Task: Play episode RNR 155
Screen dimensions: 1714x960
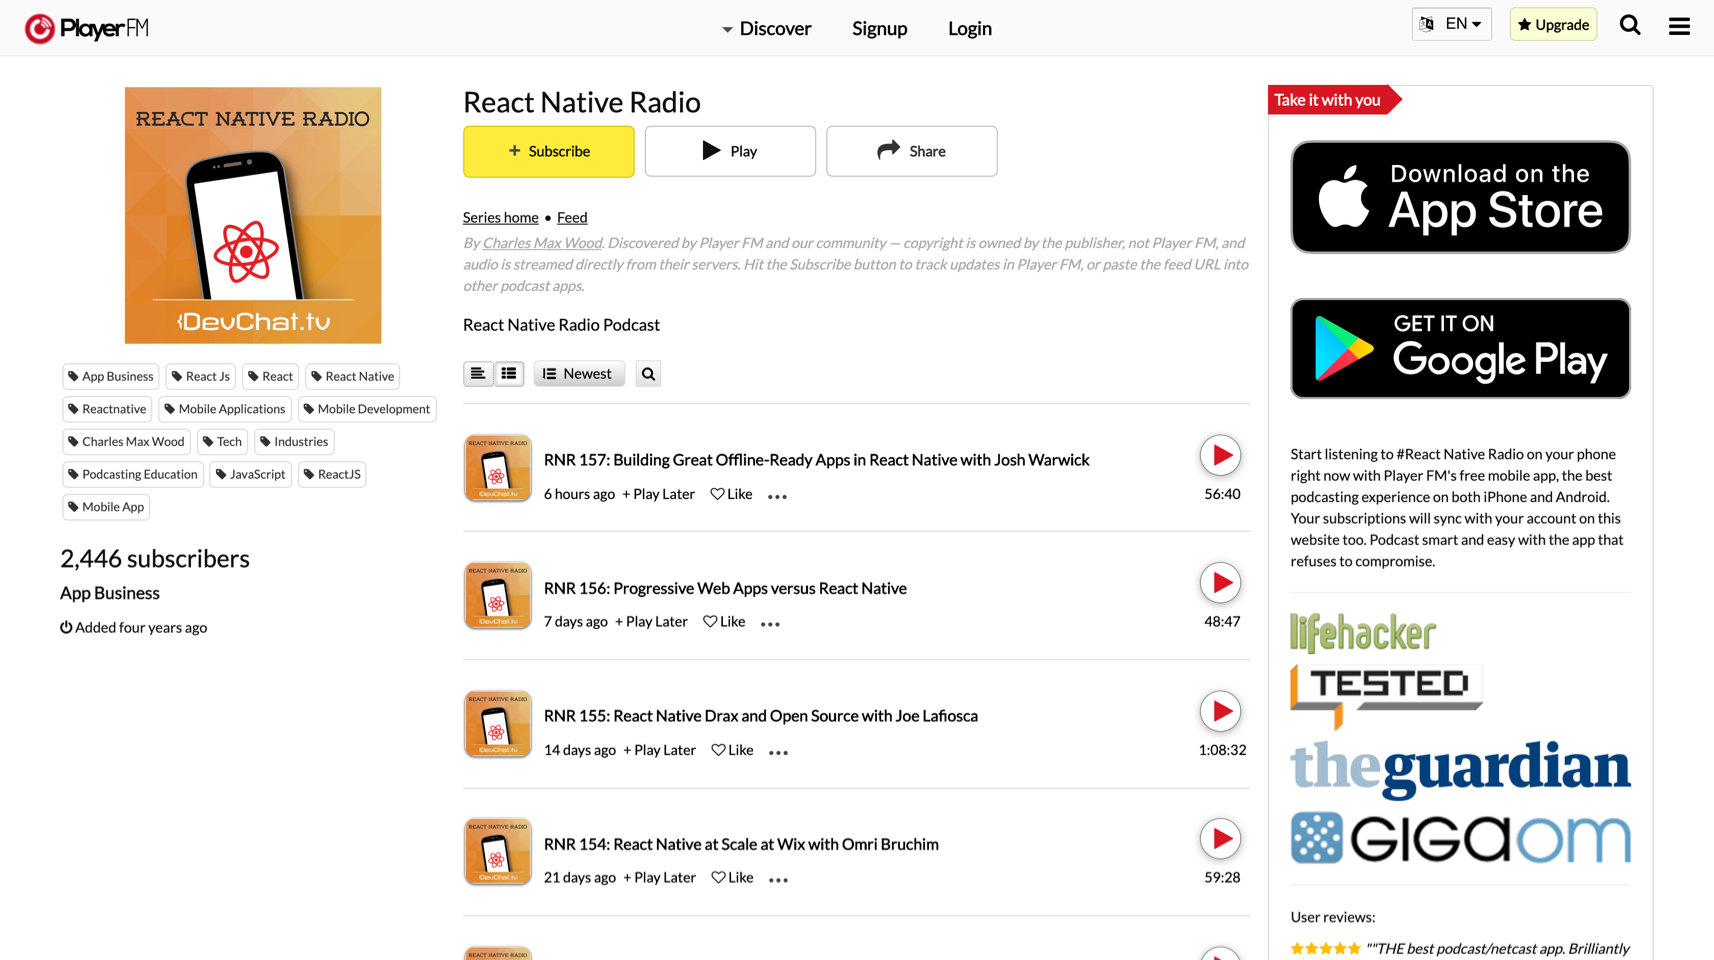Action: pos(1220,712)
